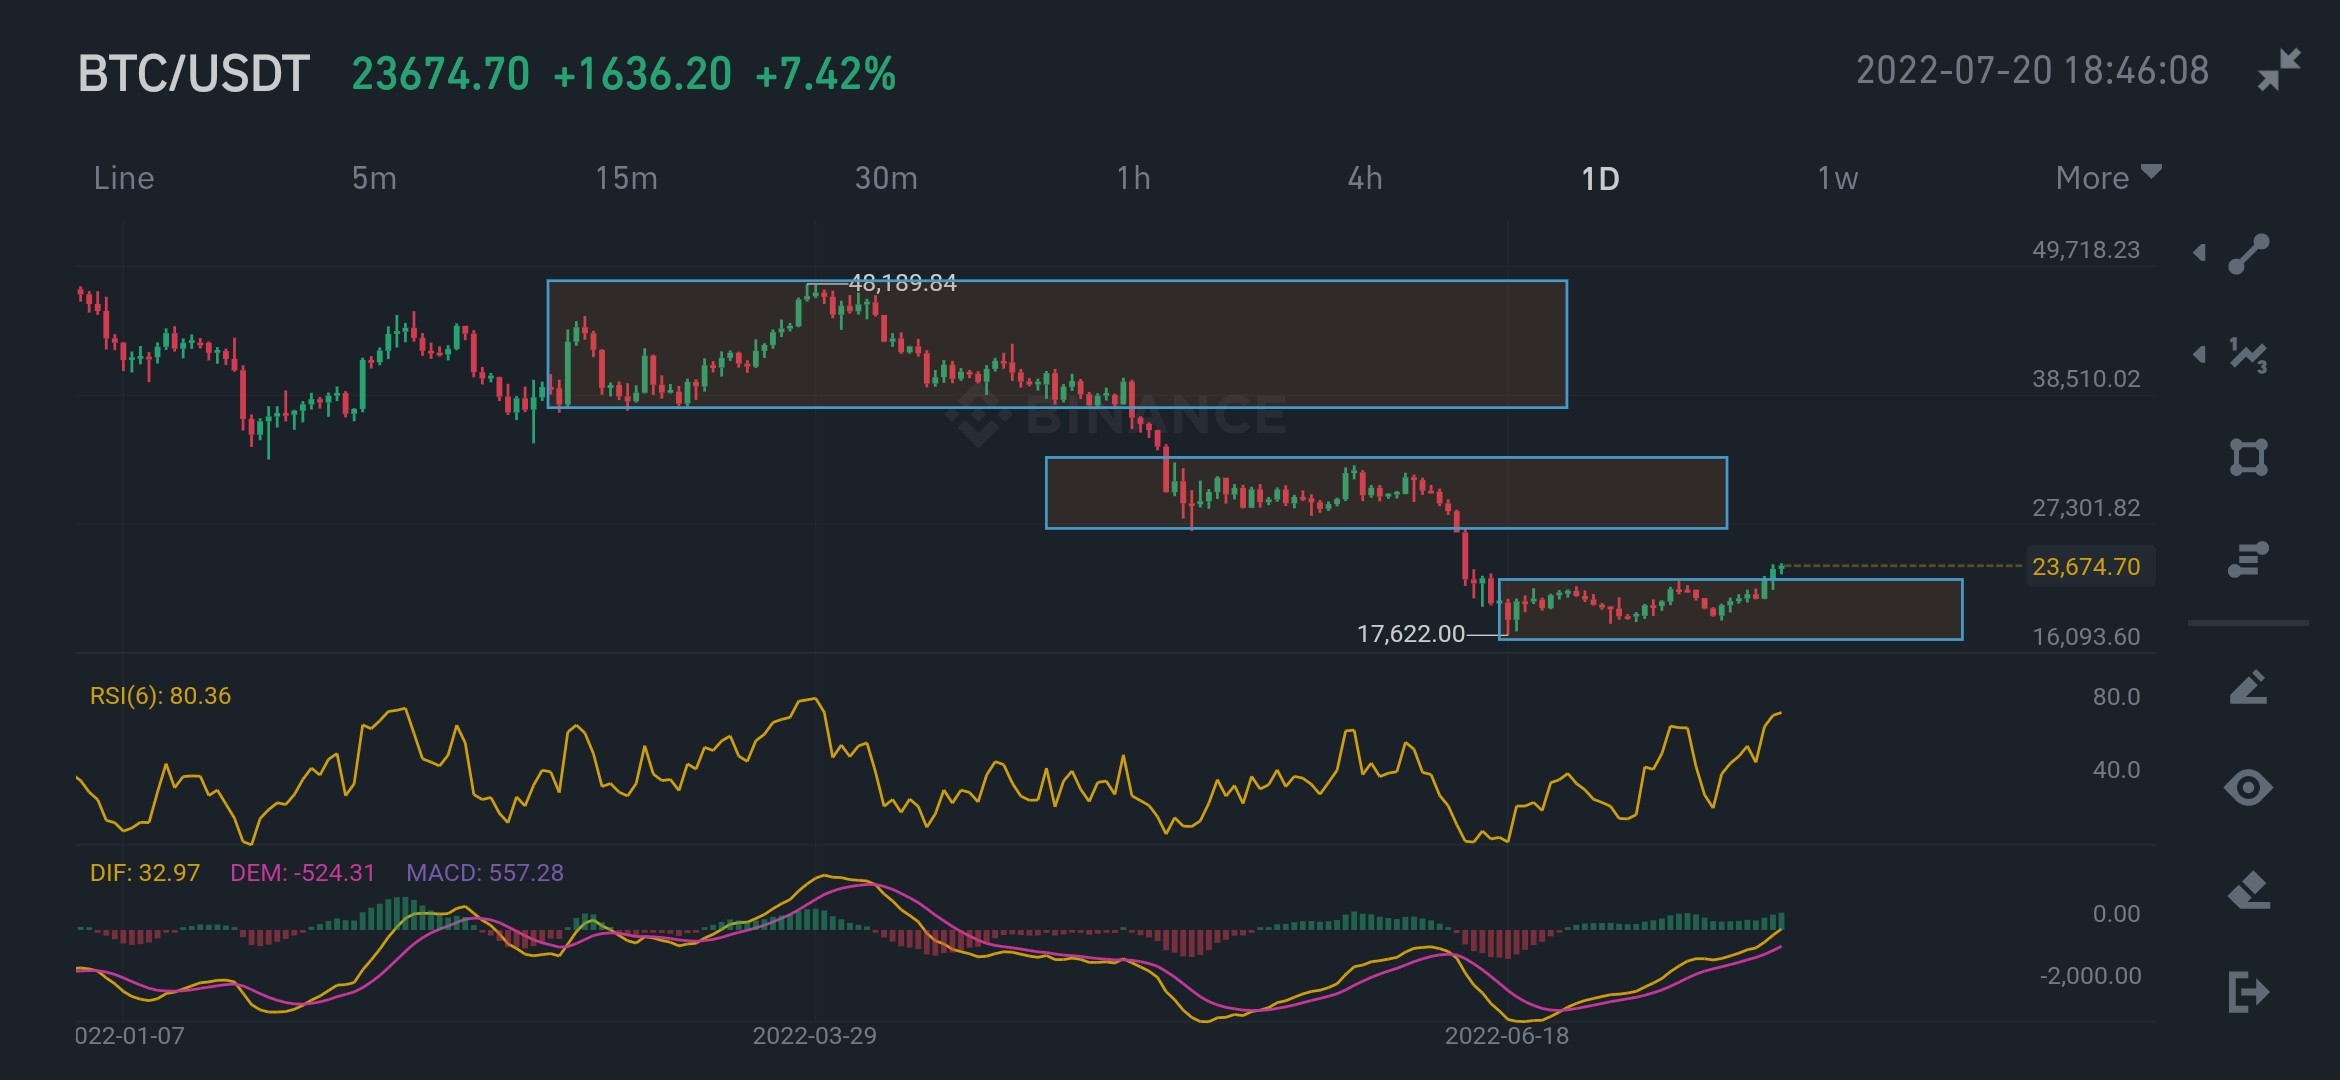The width and height of the screenshot is (2340, 1080).
Task: Select the 15m interval
Action: click(x=626, y=178)
